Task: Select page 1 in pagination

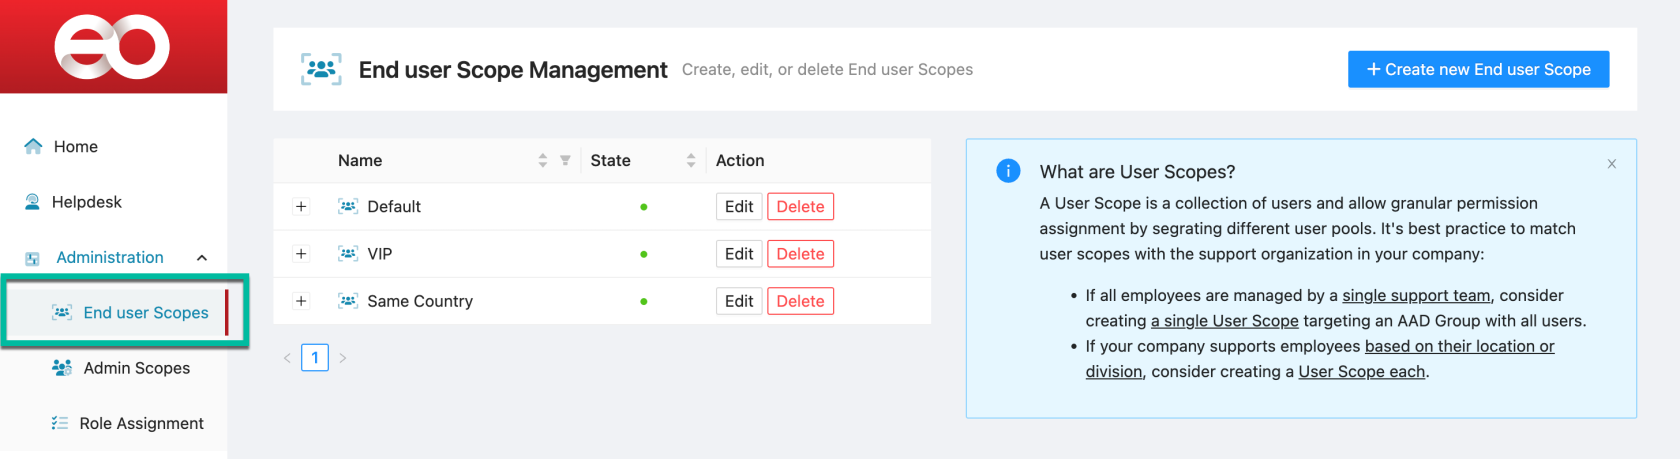Action: point(315,358)
